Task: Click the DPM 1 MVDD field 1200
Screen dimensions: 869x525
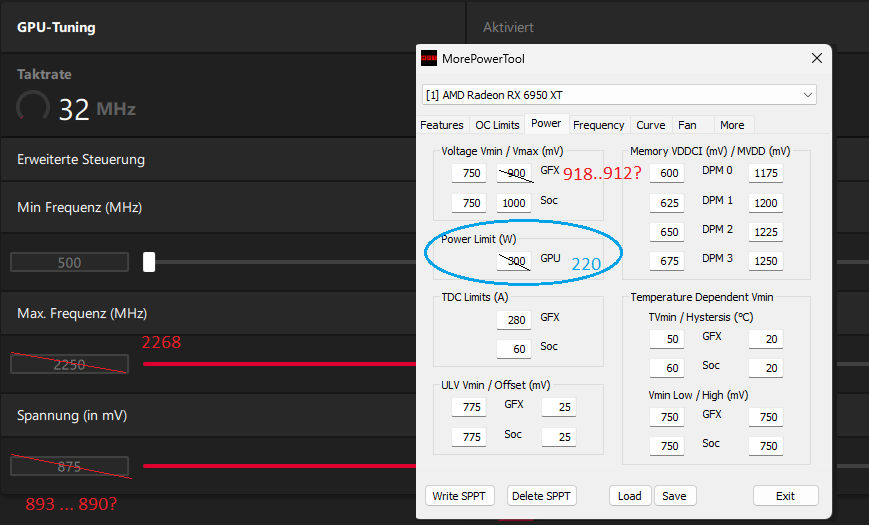Action: point(766,203)
